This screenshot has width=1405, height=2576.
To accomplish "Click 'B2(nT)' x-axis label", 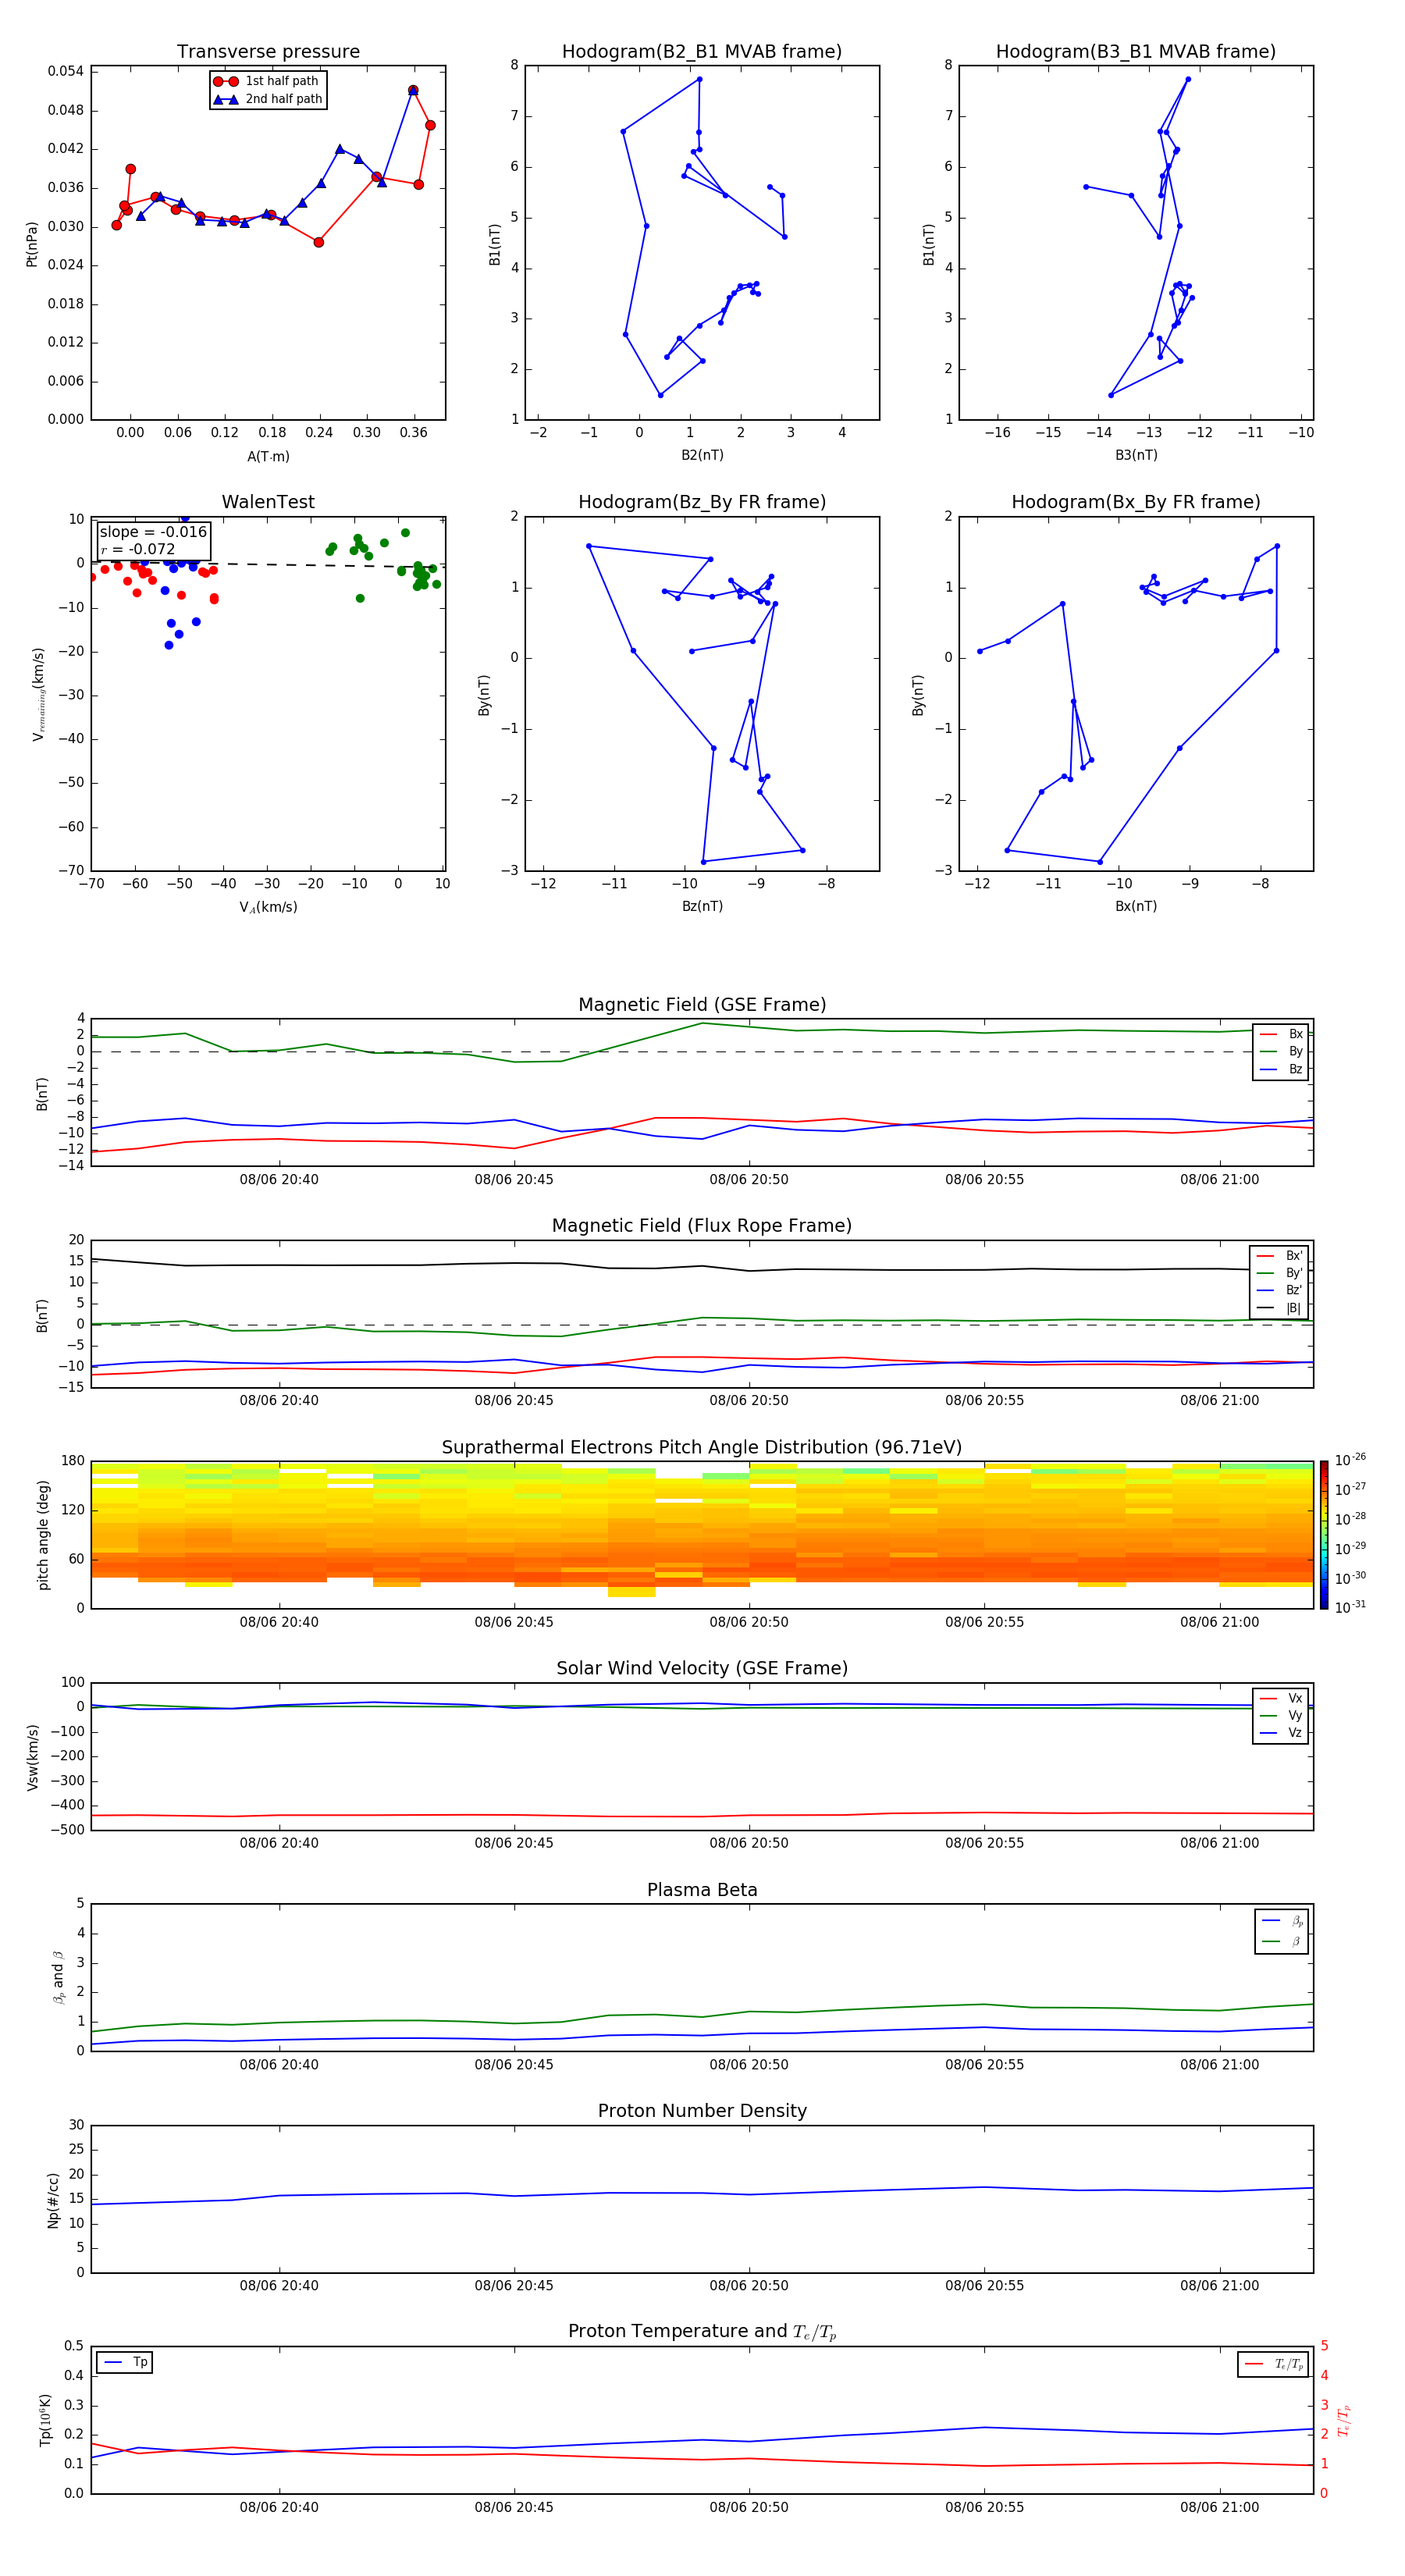I will click(702, 455).
